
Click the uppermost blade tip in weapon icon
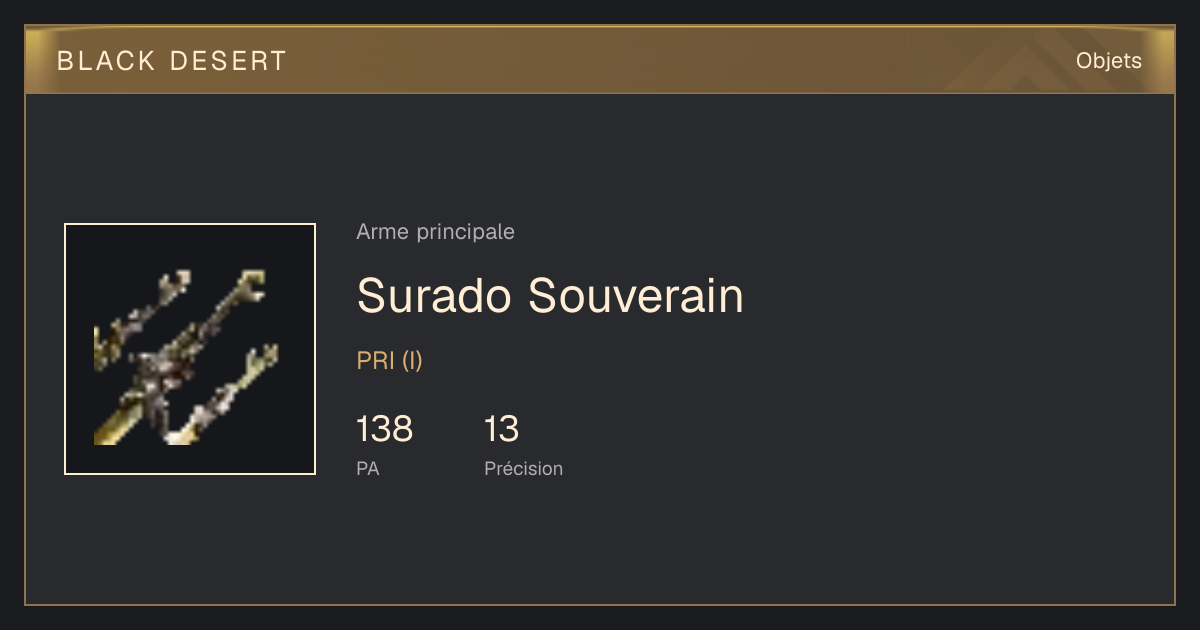tap(250, 282)
